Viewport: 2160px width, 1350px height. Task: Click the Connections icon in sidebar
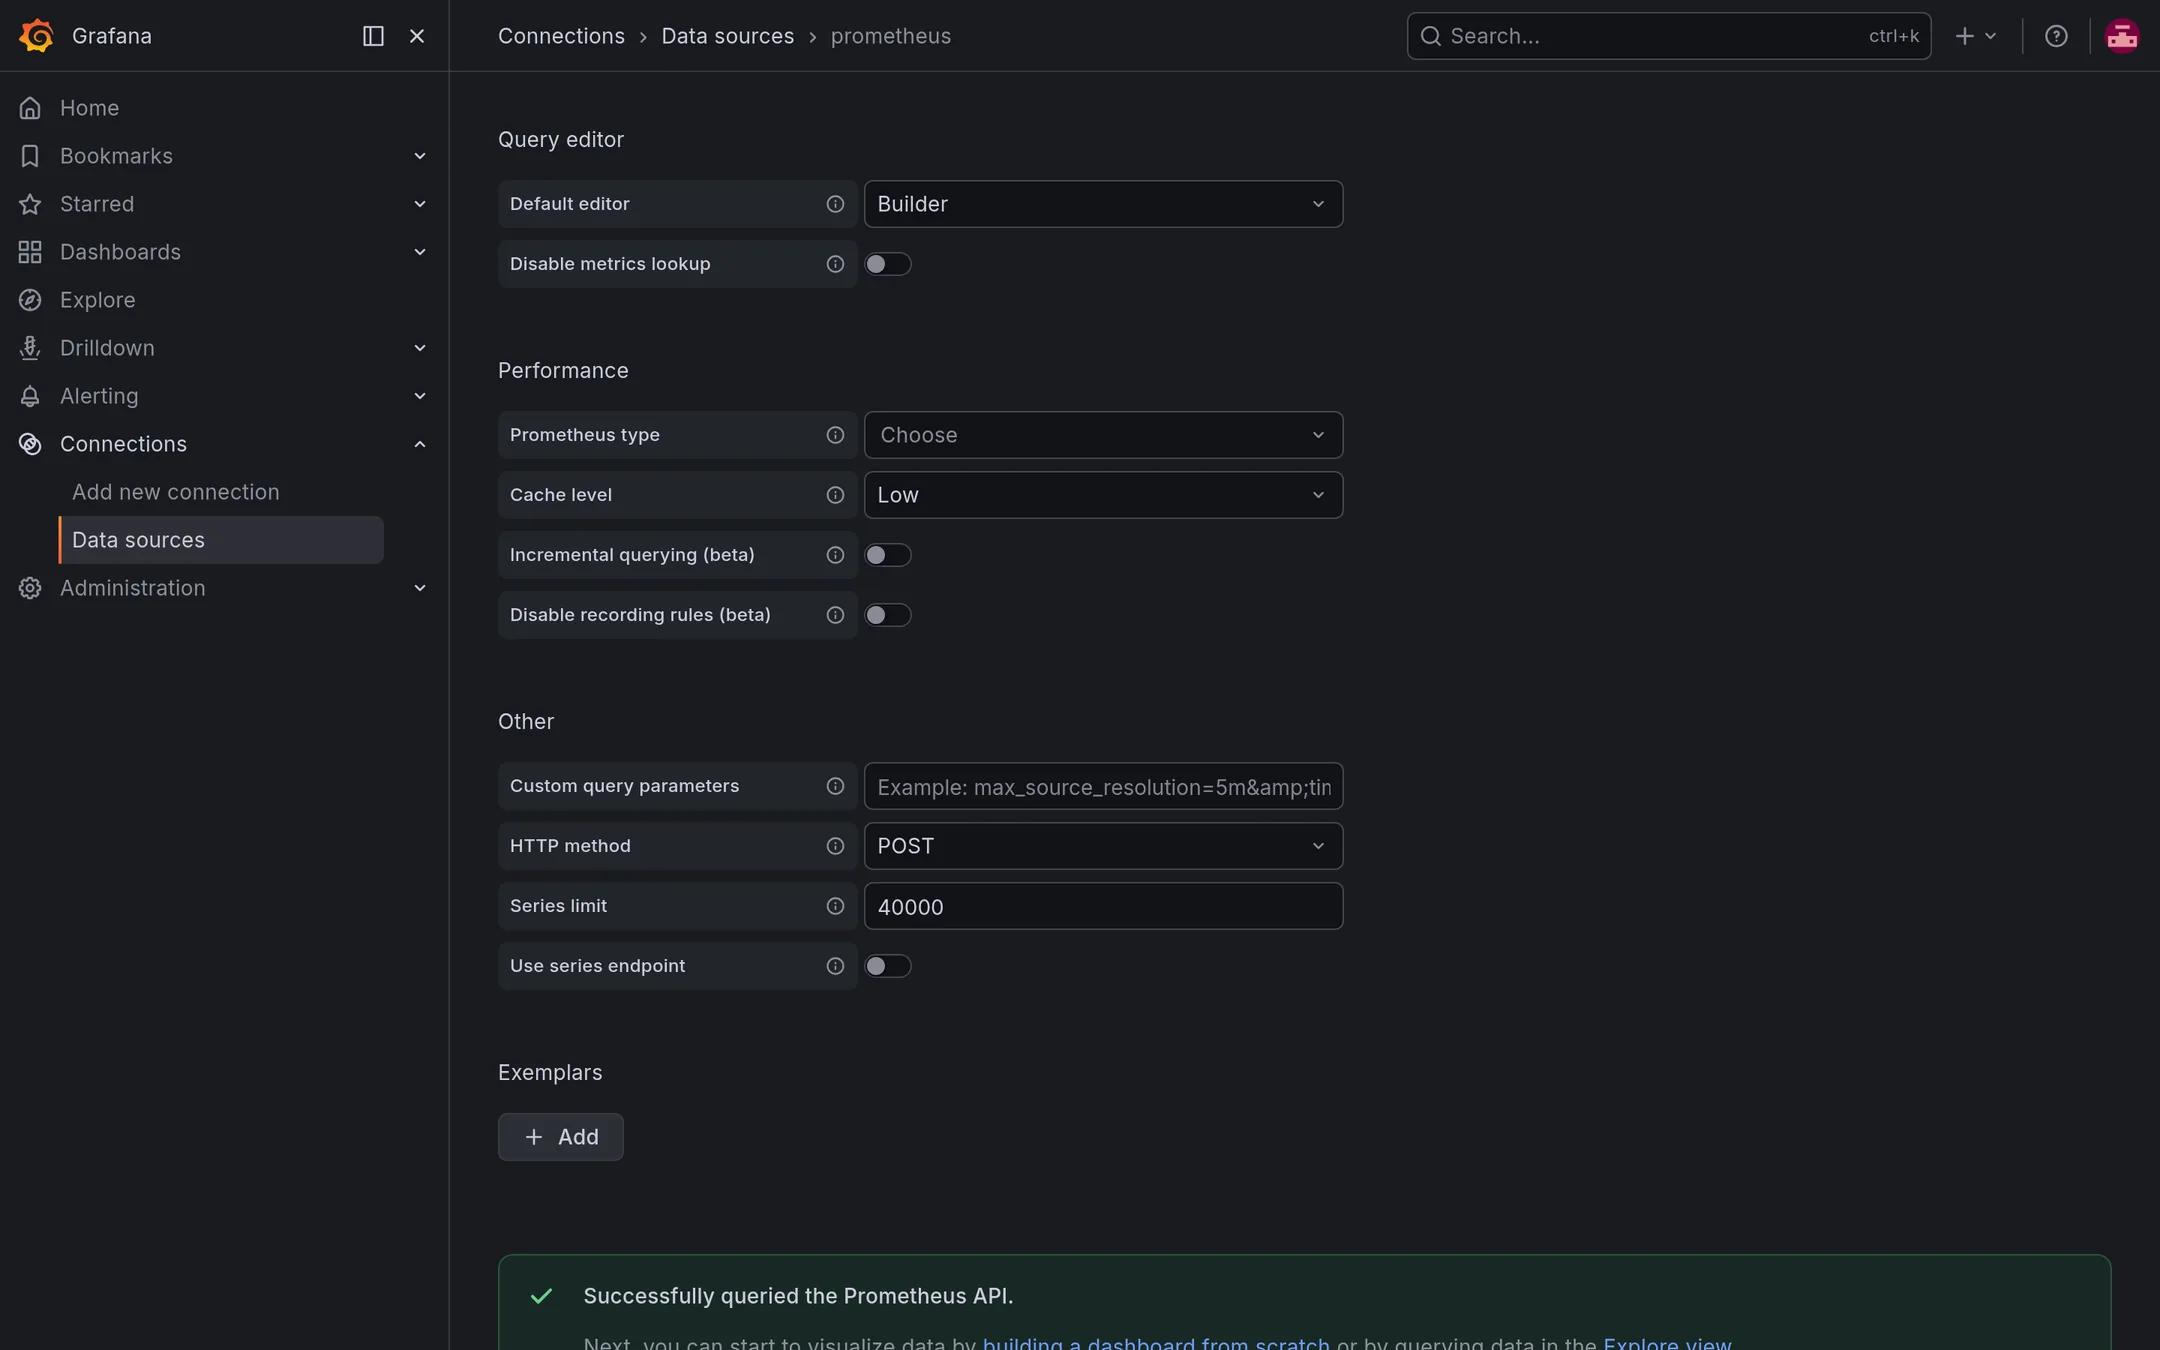coord(30,444)
